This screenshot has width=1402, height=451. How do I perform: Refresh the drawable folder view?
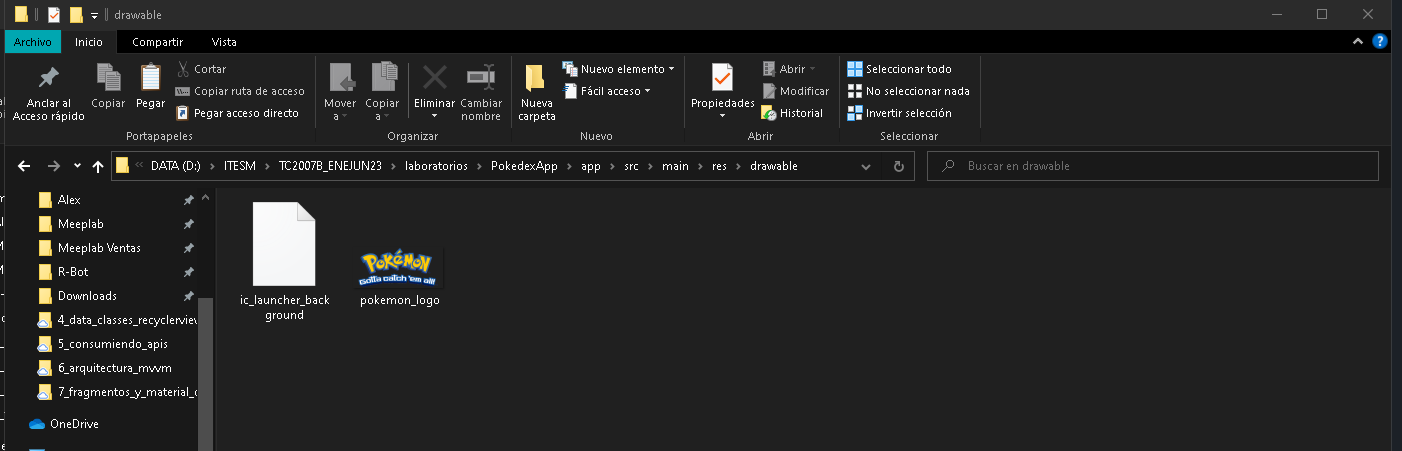[x=898, y=166]
